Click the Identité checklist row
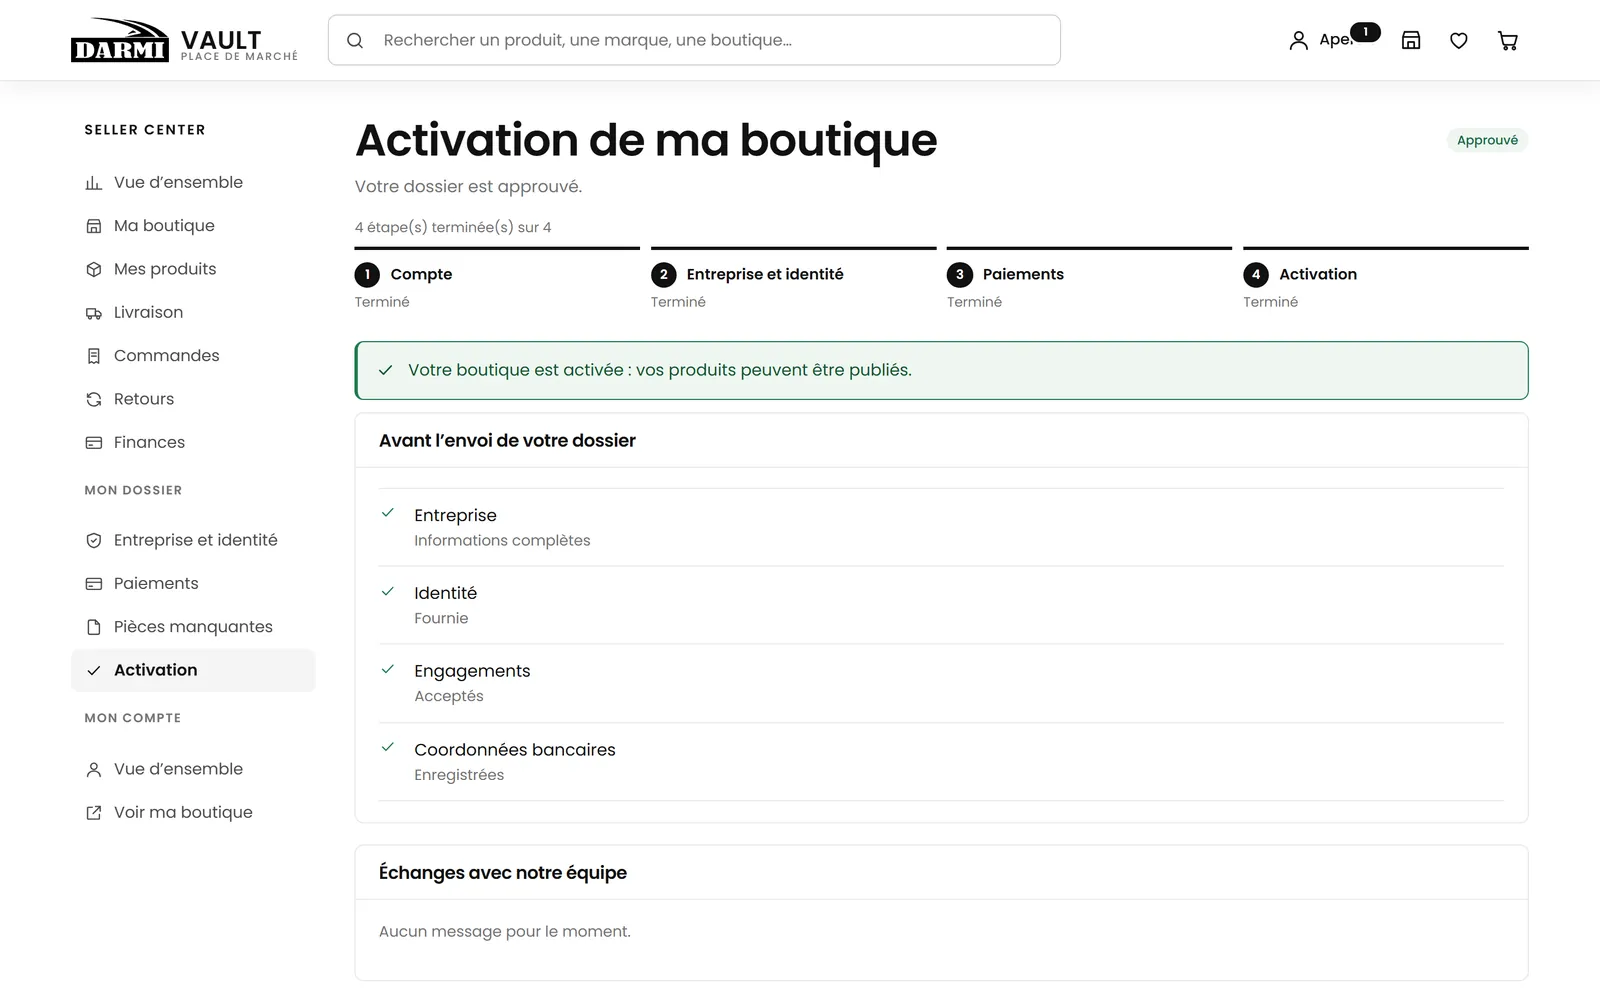The height and width of the screenshot is (1000, 1600). point(941,605)
